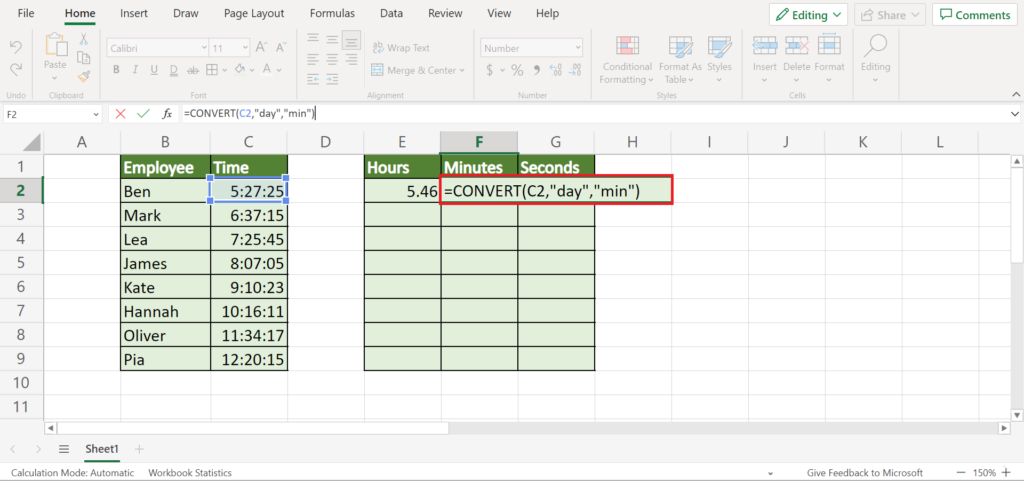This screenshot has width=1024, height=481.
Task: Cancel the formula with the red X
Action: (x=120, y=114)
